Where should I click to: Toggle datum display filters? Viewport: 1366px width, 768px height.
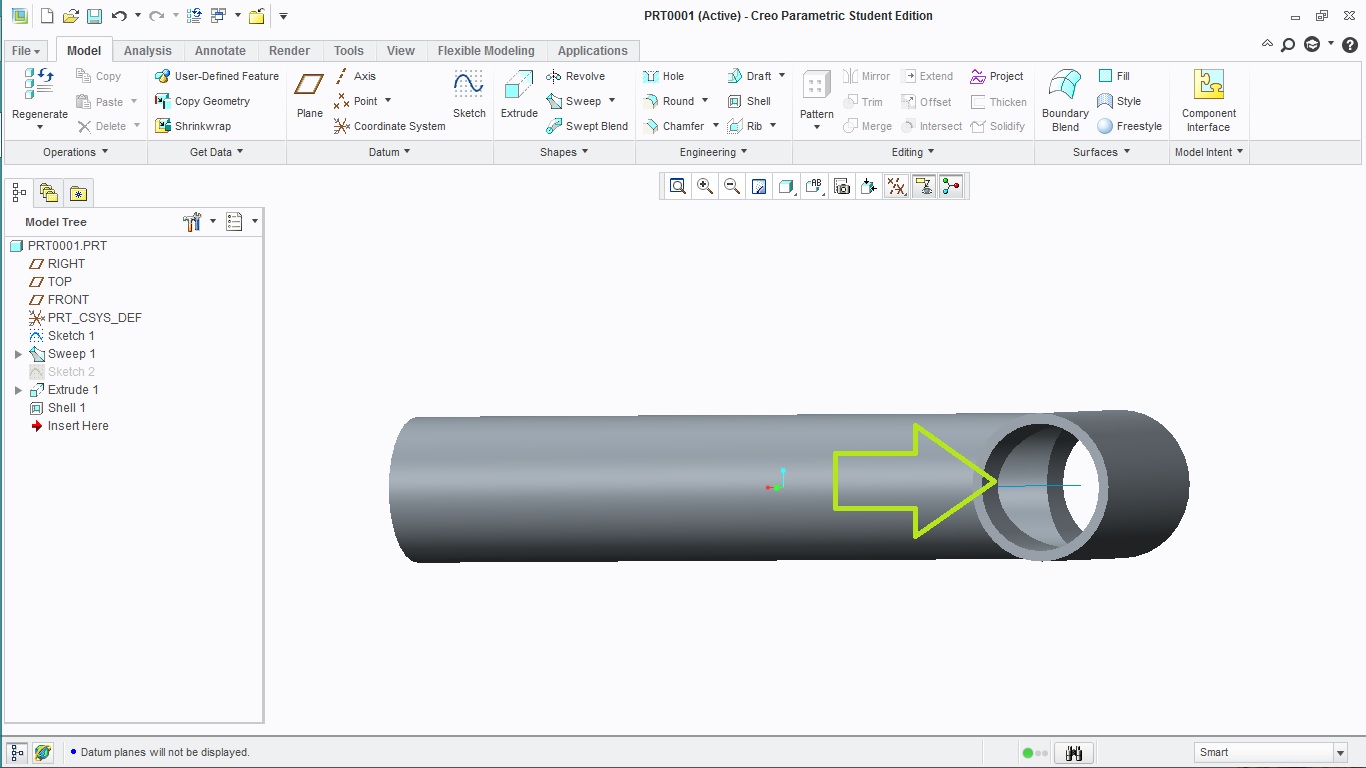[x=897, y=186]
